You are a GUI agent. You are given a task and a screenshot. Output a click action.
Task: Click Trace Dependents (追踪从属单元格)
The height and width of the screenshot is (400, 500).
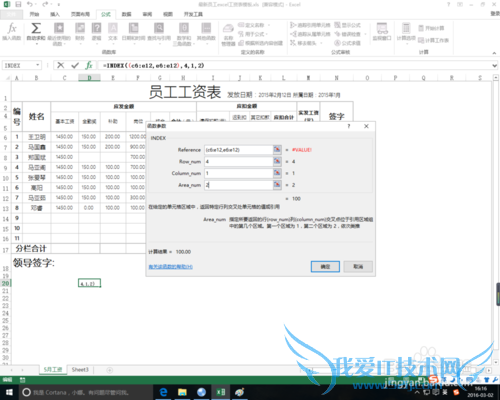coord(310,34)
